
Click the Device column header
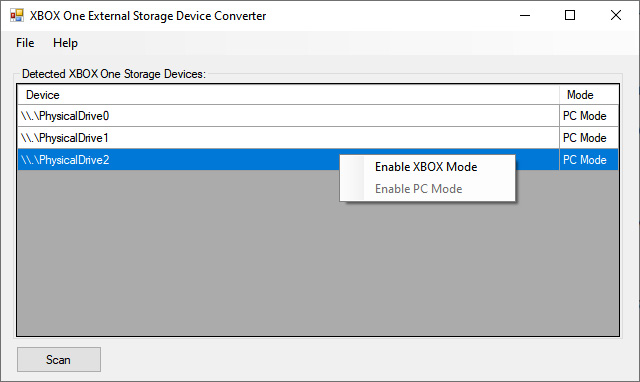[288, 95]
